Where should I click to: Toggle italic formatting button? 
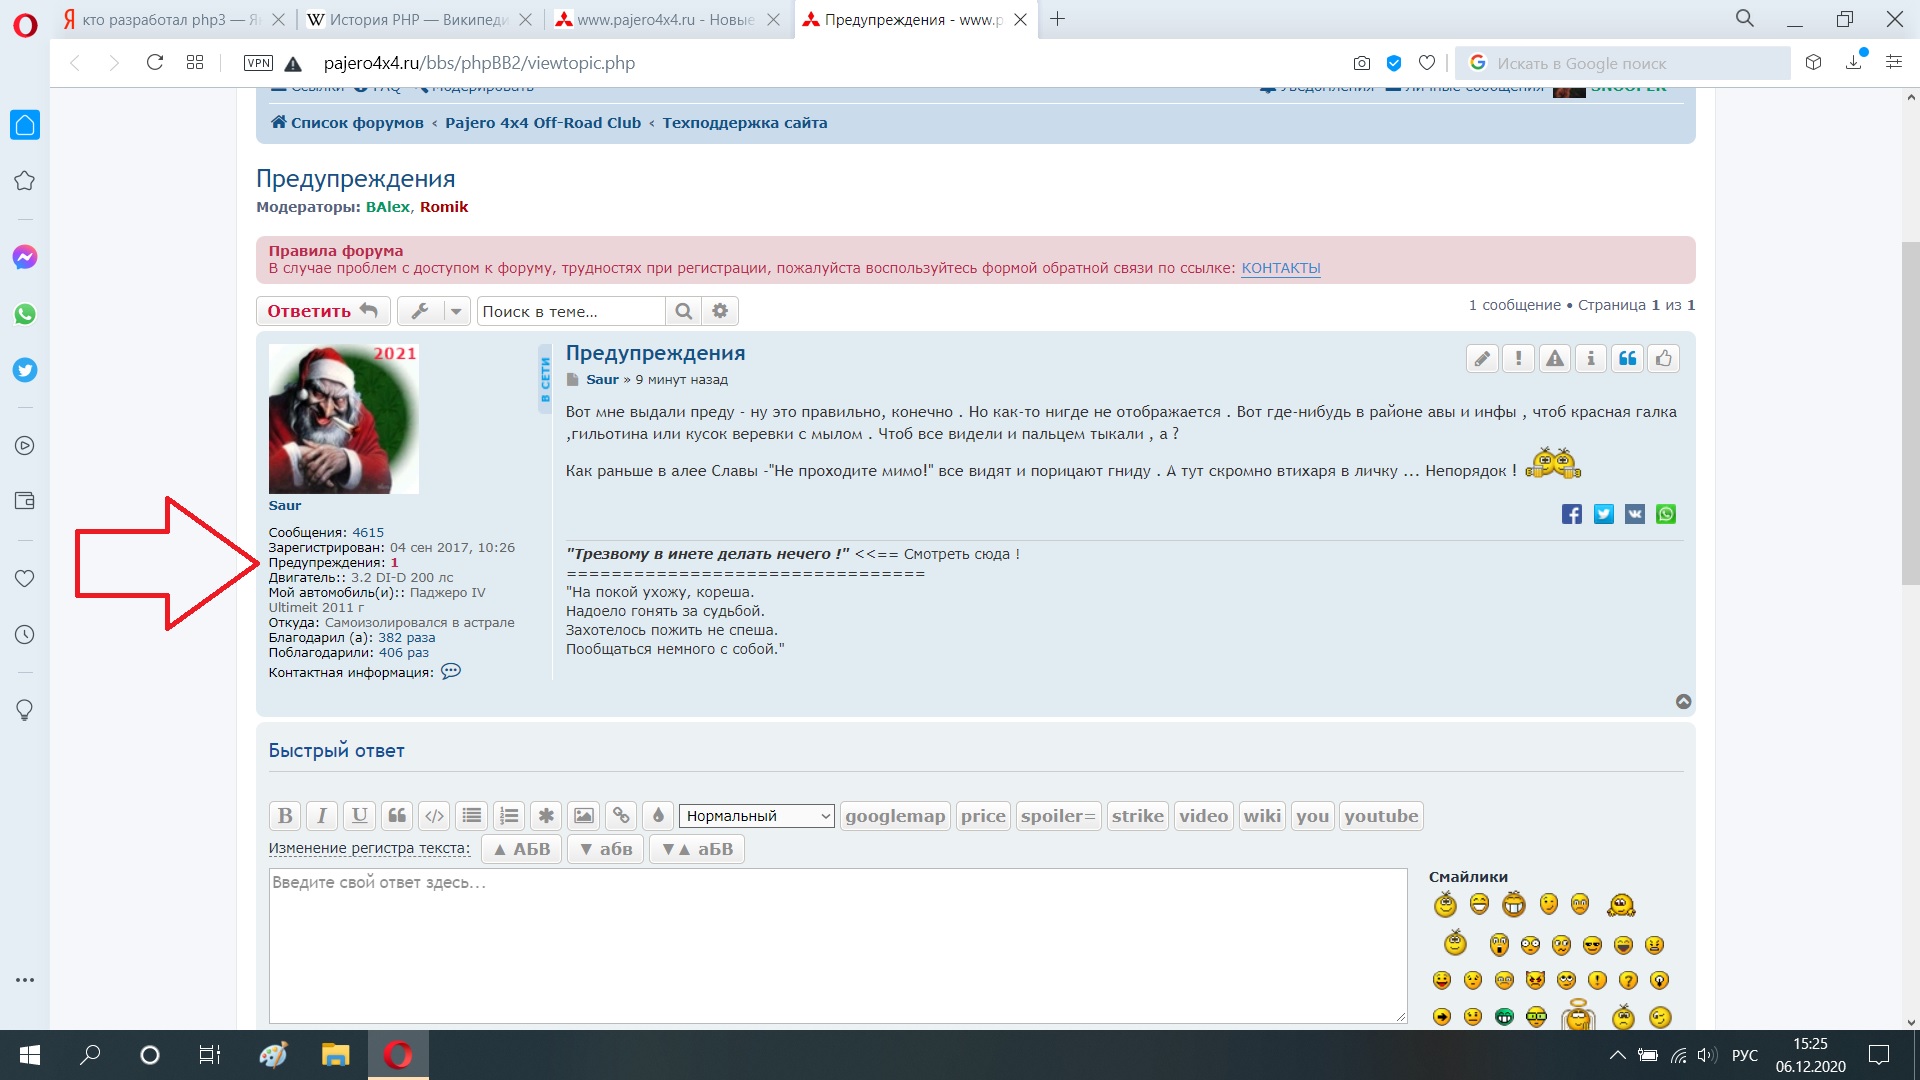(x=322, y=816)
